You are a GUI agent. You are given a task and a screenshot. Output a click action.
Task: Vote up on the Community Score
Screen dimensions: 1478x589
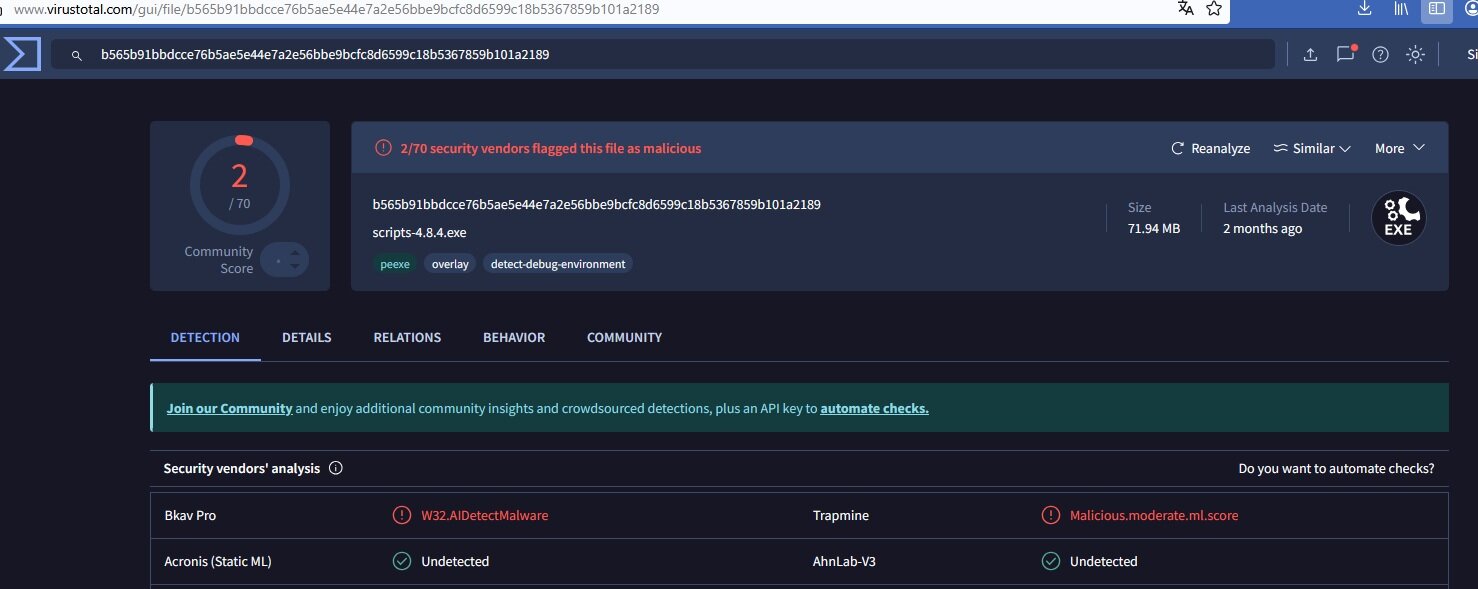295,253
